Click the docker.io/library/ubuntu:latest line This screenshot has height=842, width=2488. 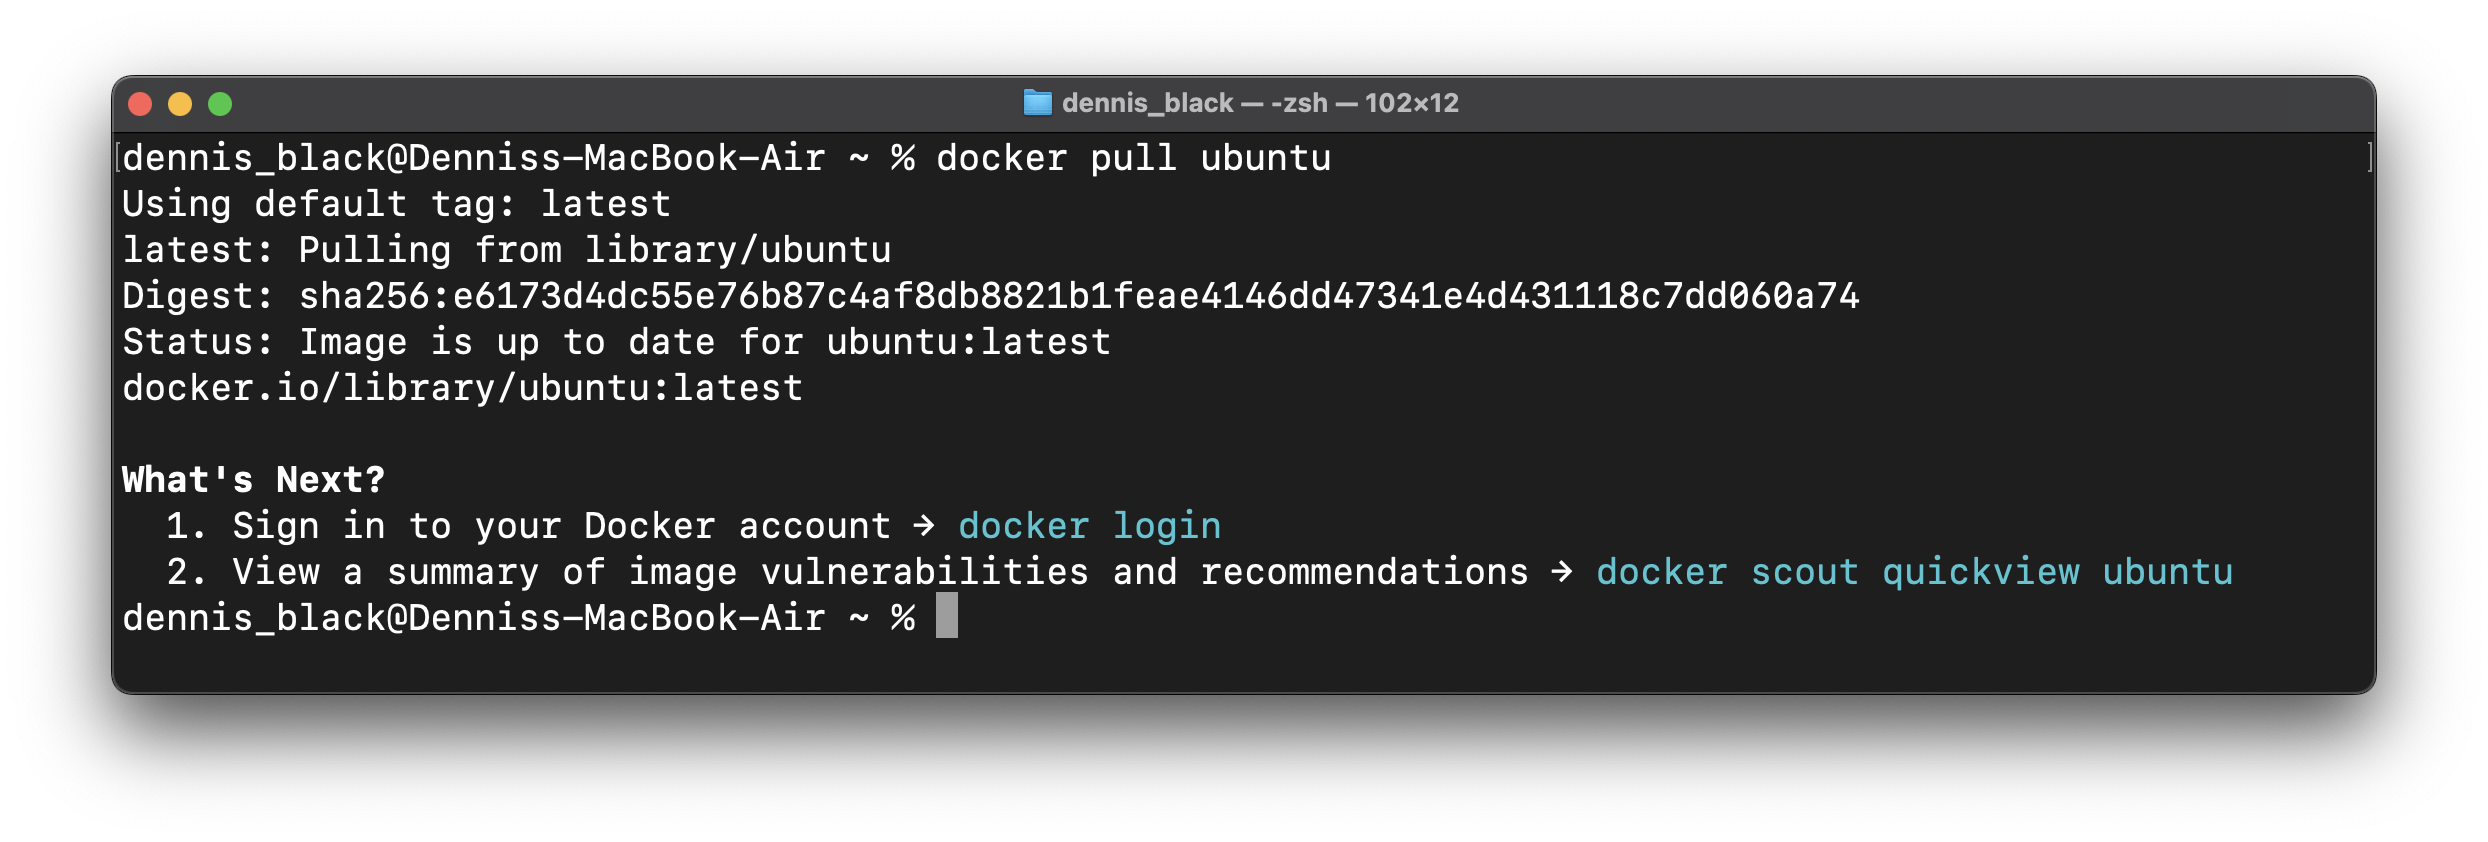[x=462, y=388]
